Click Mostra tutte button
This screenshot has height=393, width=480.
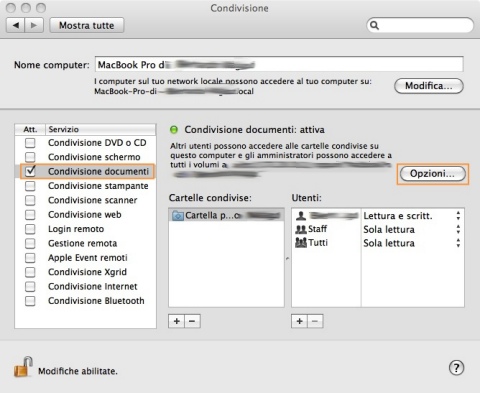87,25
